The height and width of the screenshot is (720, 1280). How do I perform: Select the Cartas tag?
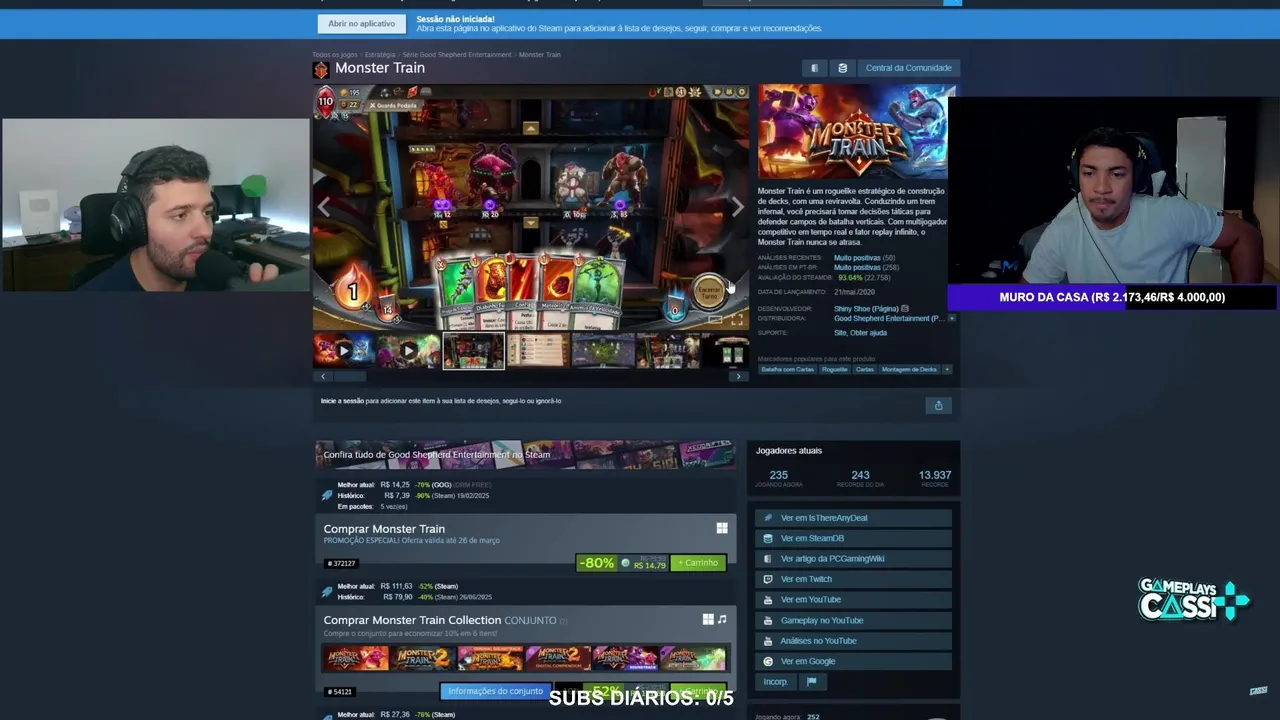click(x=864, y=369)
